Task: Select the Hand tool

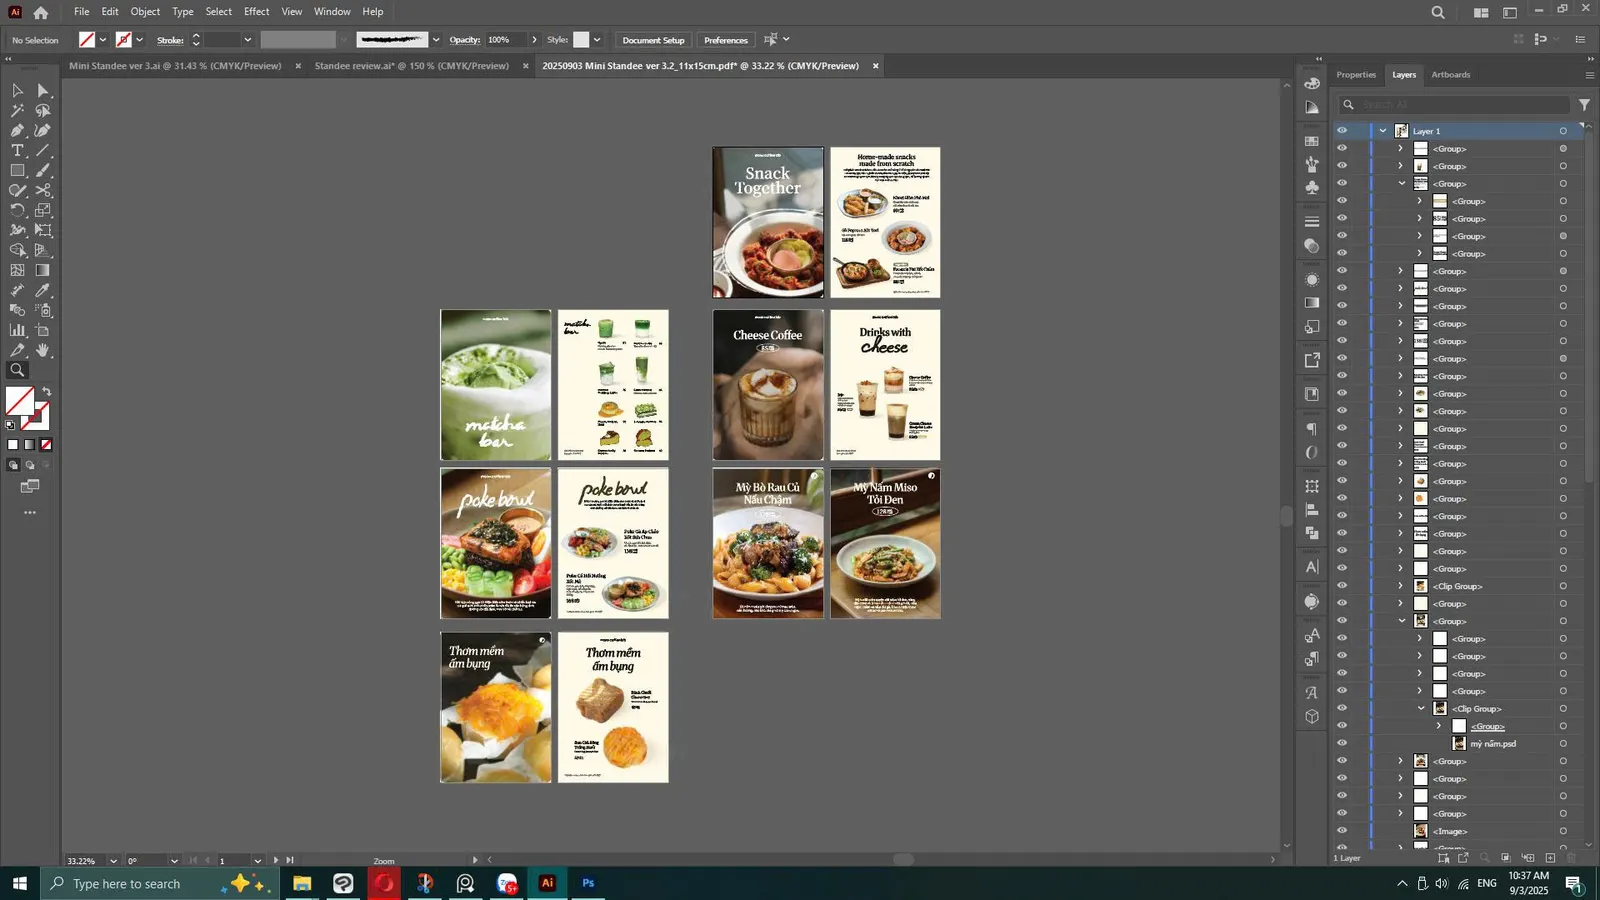Action: tap(43, 350)
